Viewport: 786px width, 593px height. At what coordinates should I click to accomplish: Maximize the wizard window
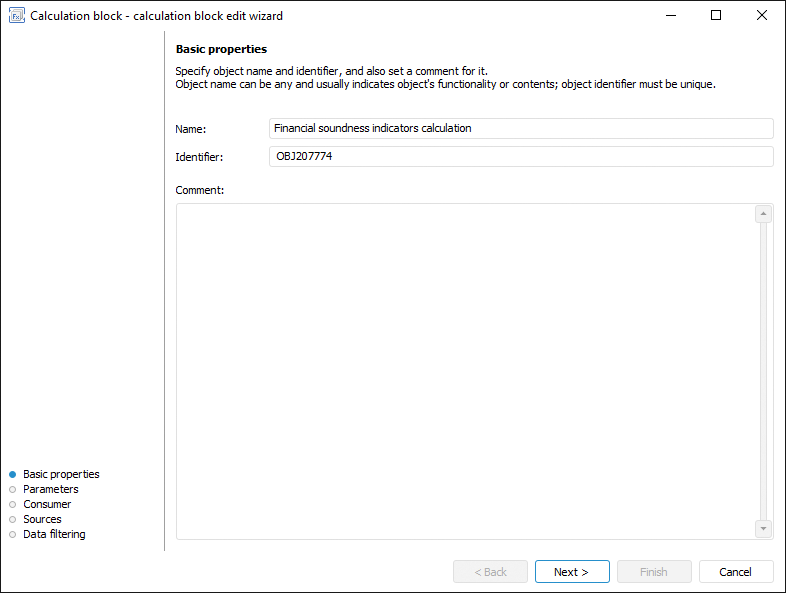pyautogui.click(x=716, y=16)
